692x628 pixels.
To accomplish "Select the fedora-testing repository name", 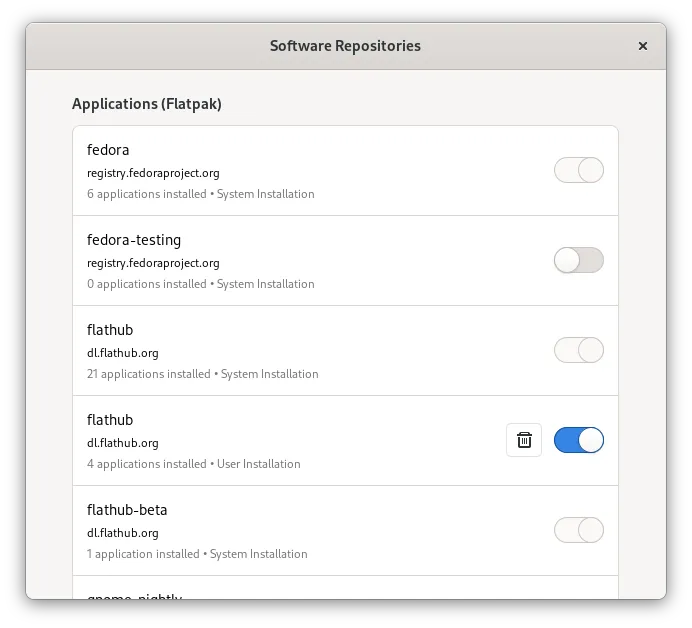I will [x=134, y=240].
